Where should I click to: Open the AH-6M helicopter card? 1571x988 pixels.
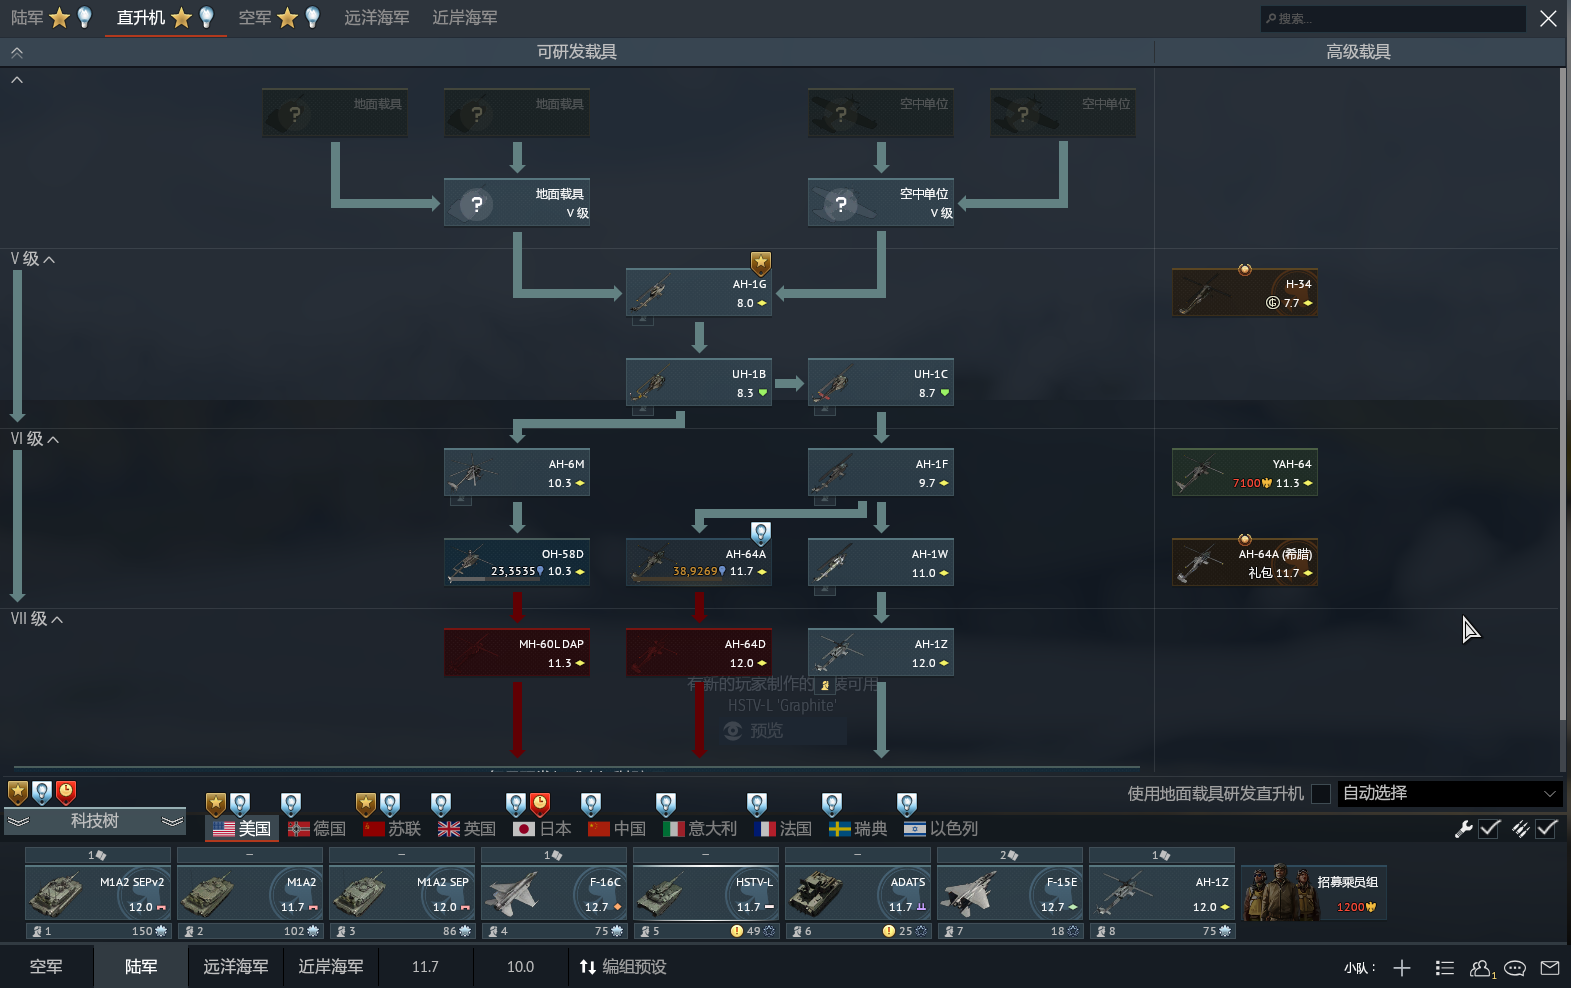click(x=516, y=472)
